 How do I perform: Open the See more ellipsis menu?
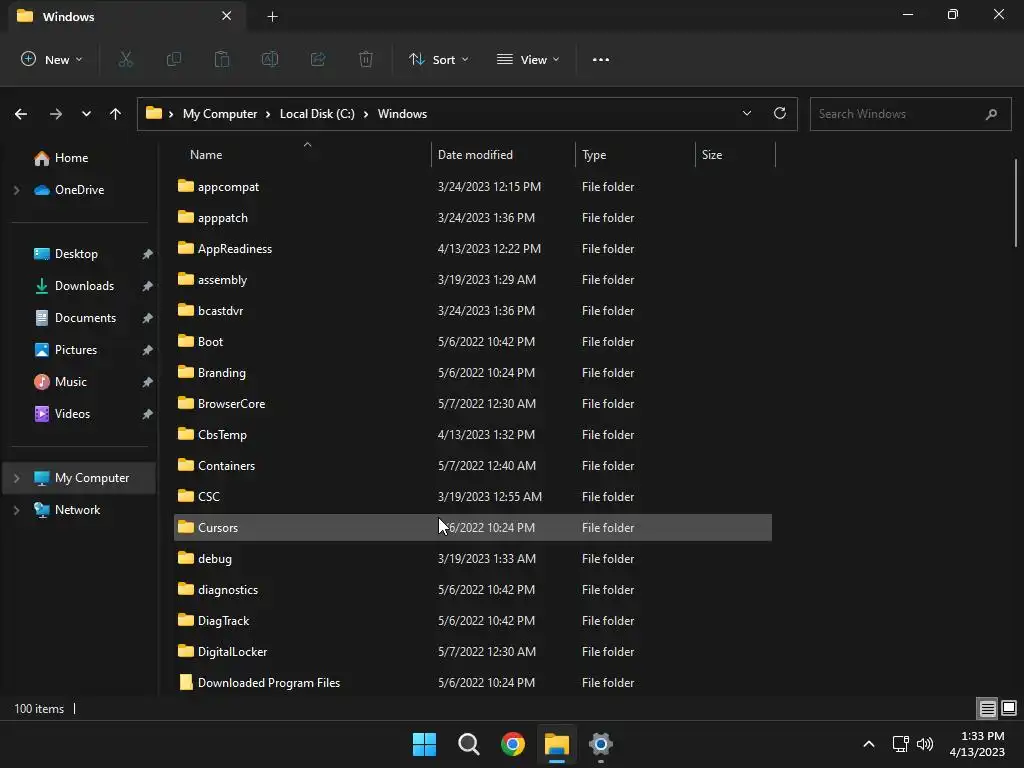pyautogui.click(x=601, y=59)
